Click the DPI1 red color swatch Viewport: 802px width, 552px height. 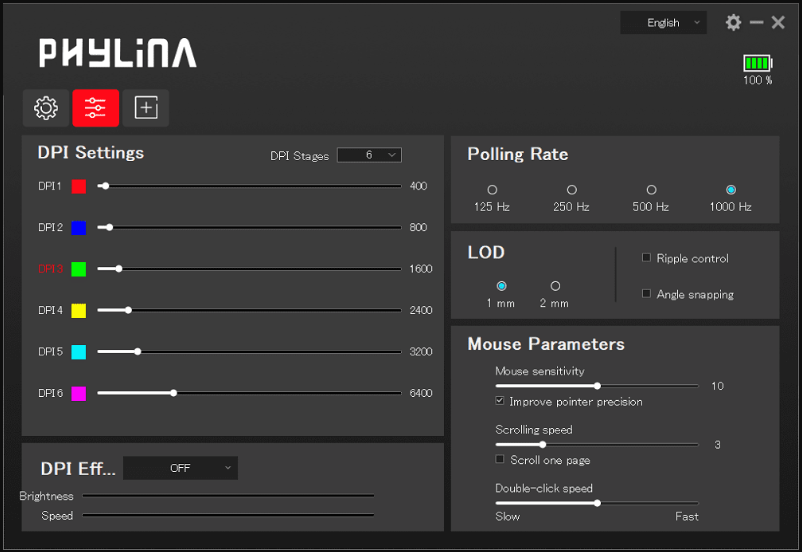[x=79, y=186]
